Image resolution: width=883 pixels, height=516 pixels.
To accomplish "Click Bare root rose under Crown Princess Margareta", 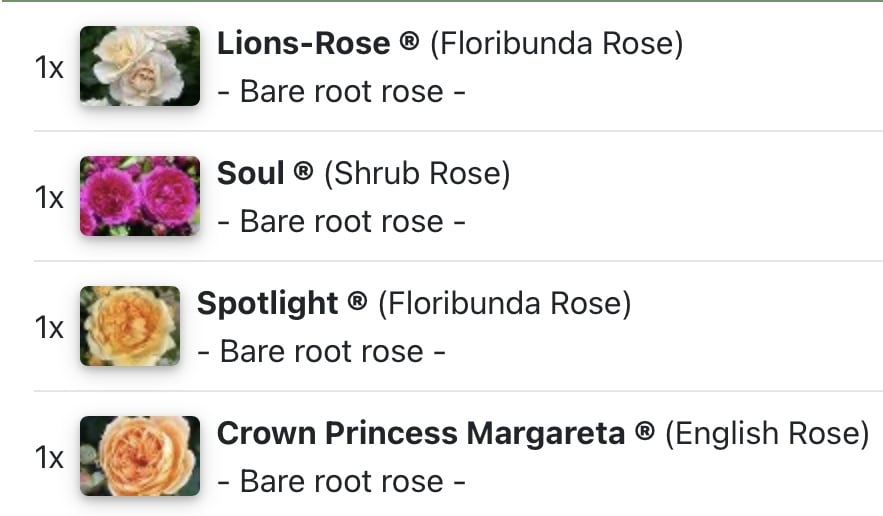I will [x=341, y=482].
